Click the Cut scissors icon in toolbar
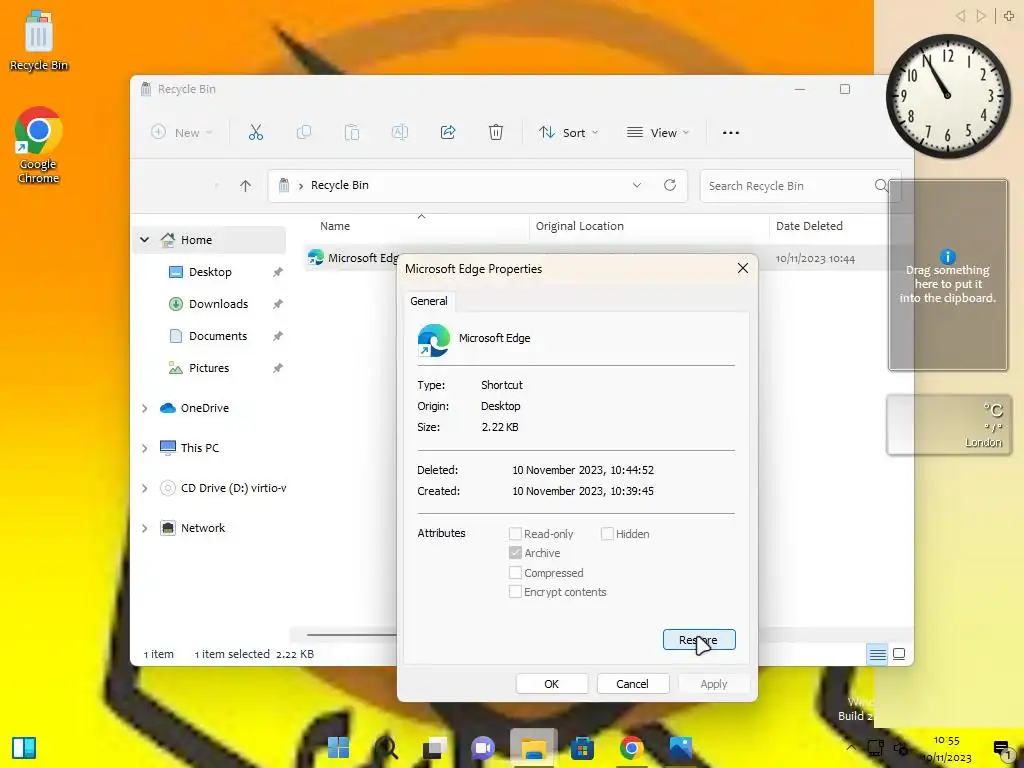 click(256, 133)
